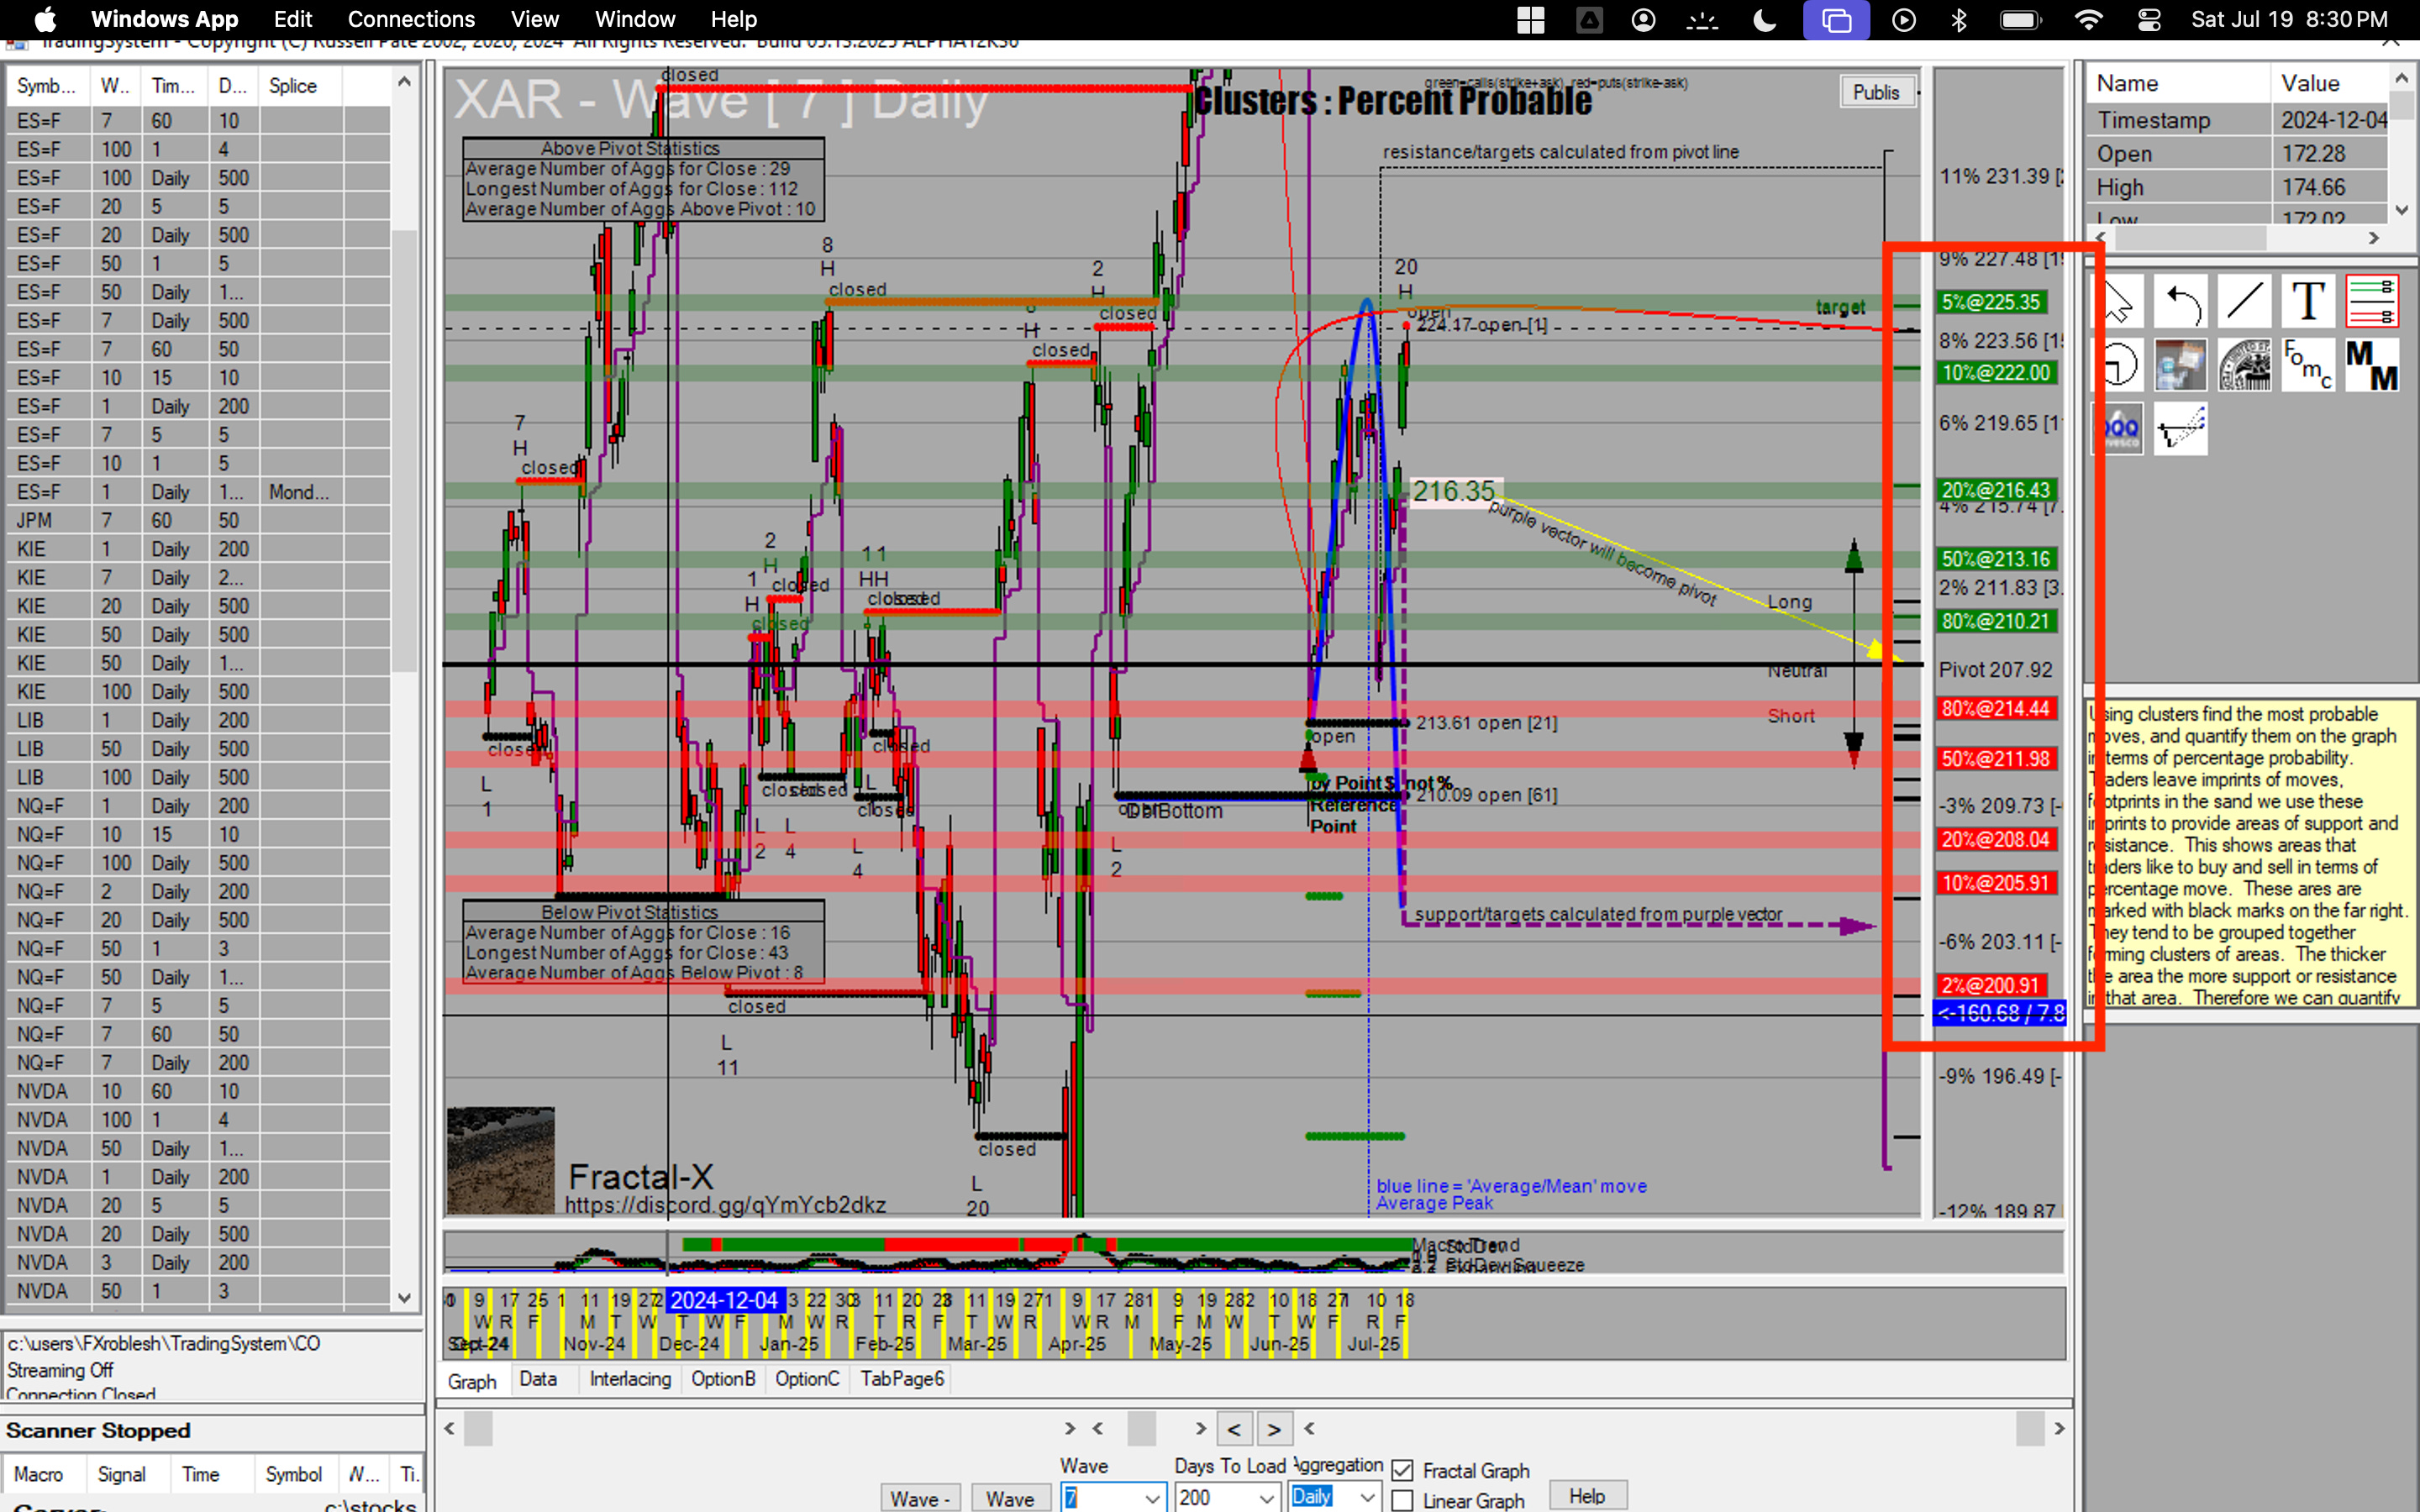Select the diagonal Line drawing tool
The image size is (2420, 1512).
pos(2244,301)
